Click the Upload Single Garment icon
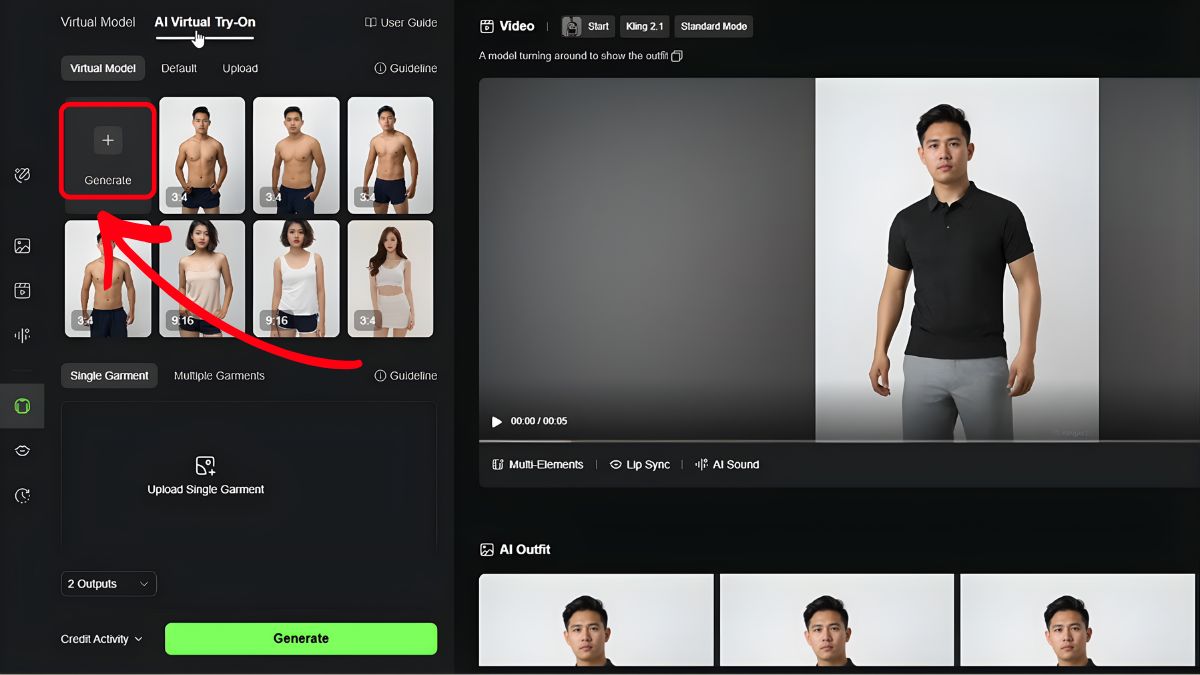This screenshot has width=1200, height=675. point(205,466)
